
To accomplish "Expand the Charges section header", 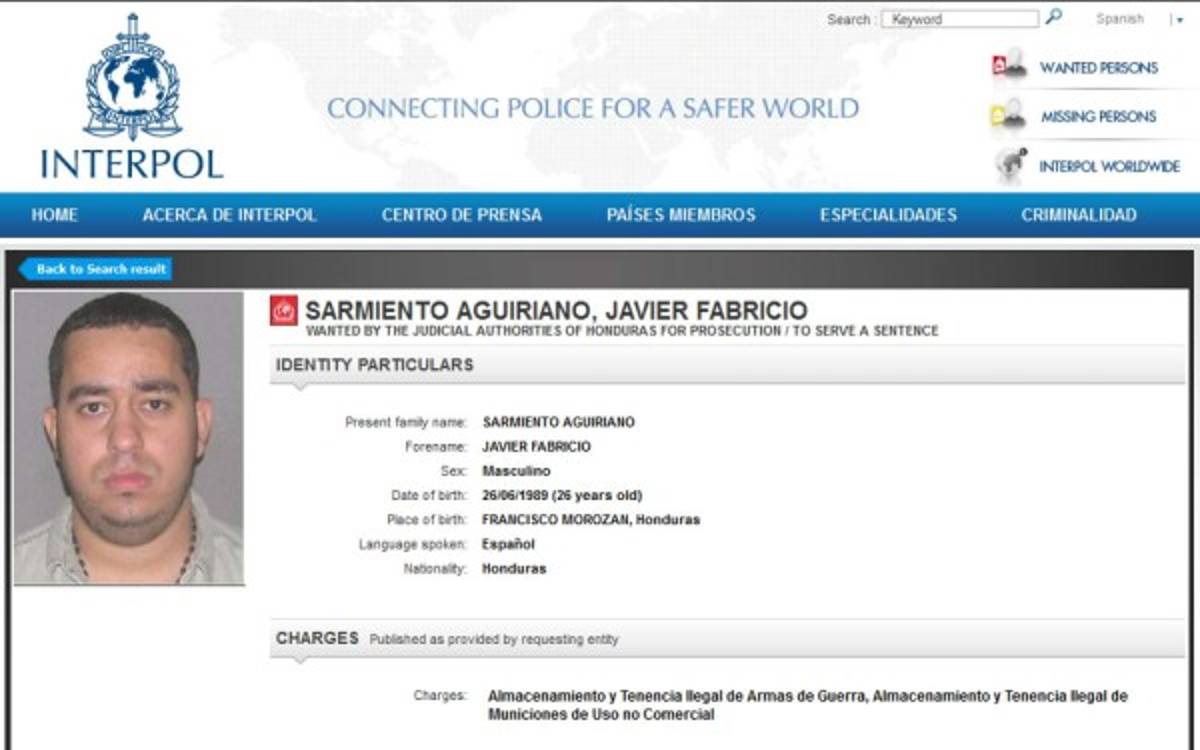I will click(726, 638).
